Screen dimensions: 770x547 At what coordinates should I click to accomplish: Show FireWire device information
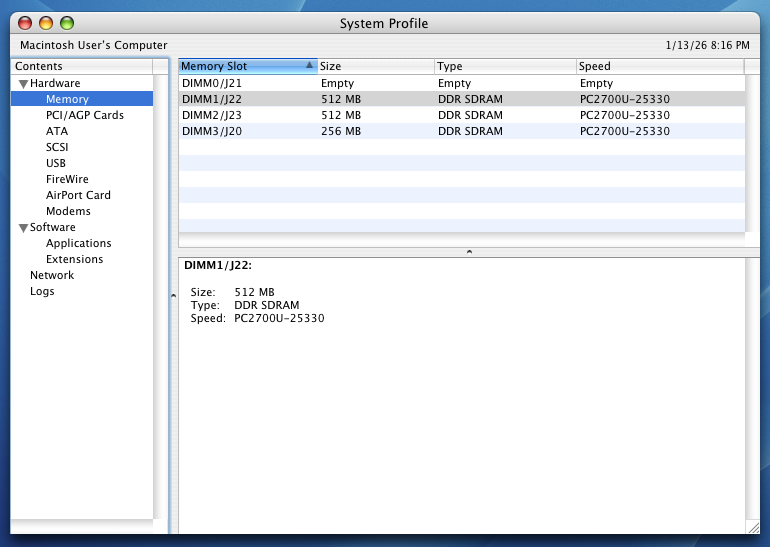(x=67, y=179)
